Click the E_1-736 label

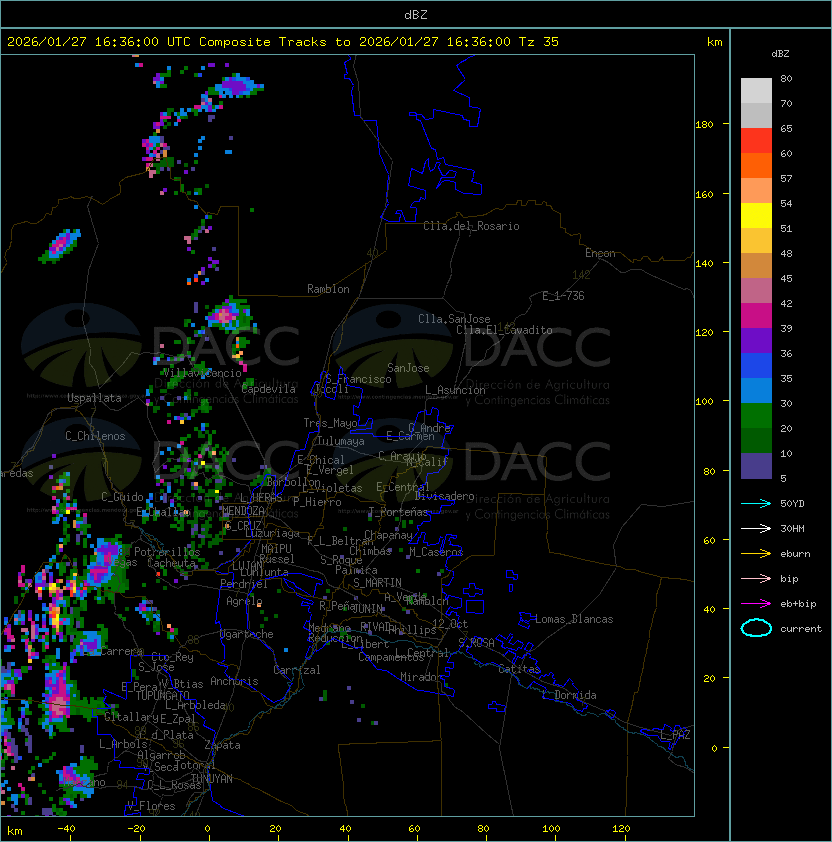coord(563,295)
